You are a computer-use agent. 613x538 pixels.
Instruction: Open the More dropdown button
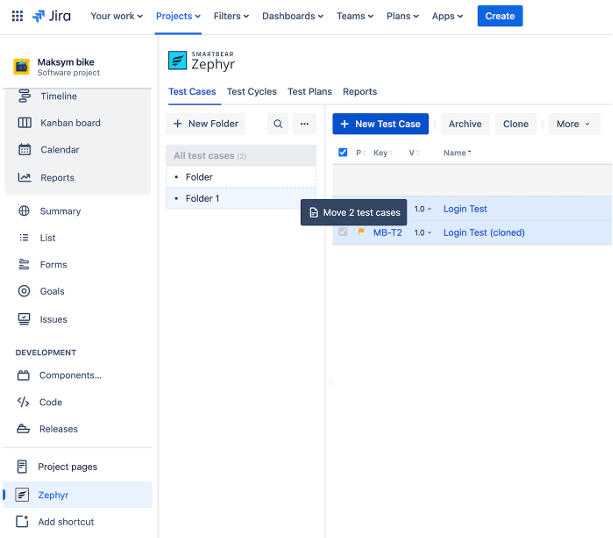[572, 124]
